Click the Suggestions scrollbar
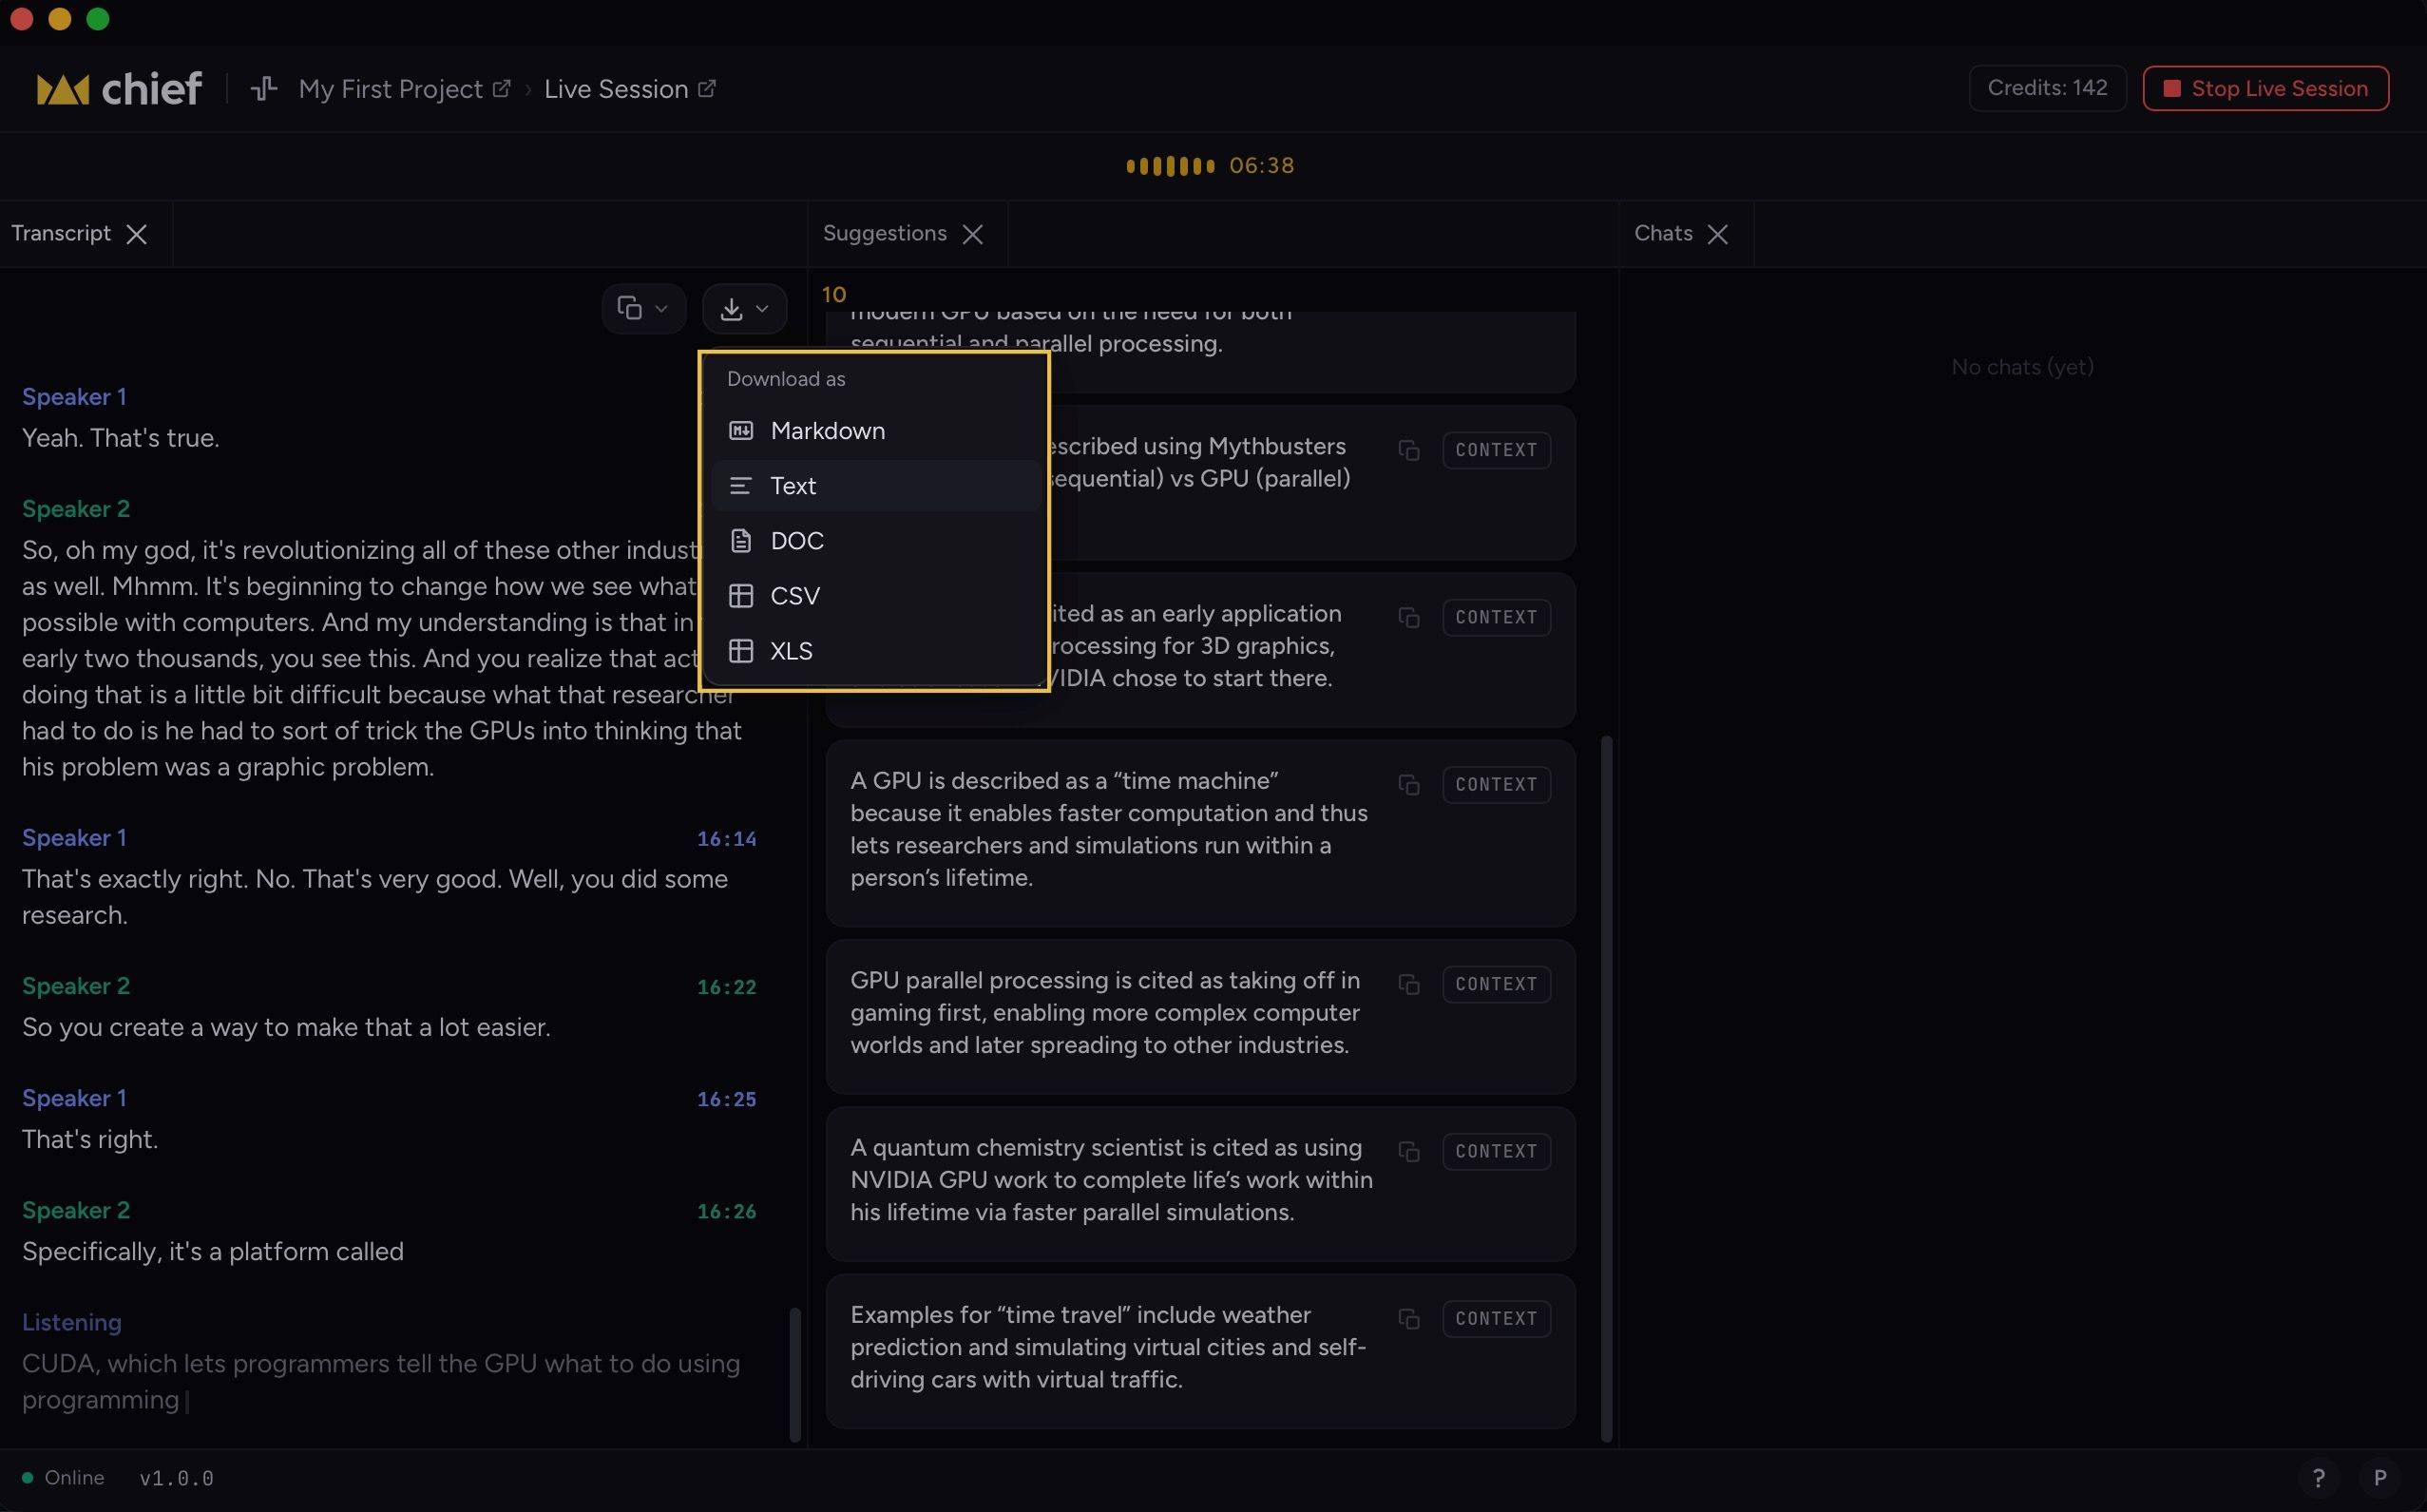 point(1606,1088)
